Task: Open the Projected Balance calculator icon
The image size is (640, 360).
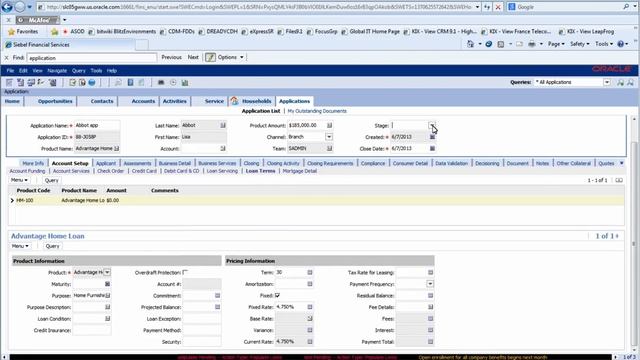Action: tap(218, 307)
